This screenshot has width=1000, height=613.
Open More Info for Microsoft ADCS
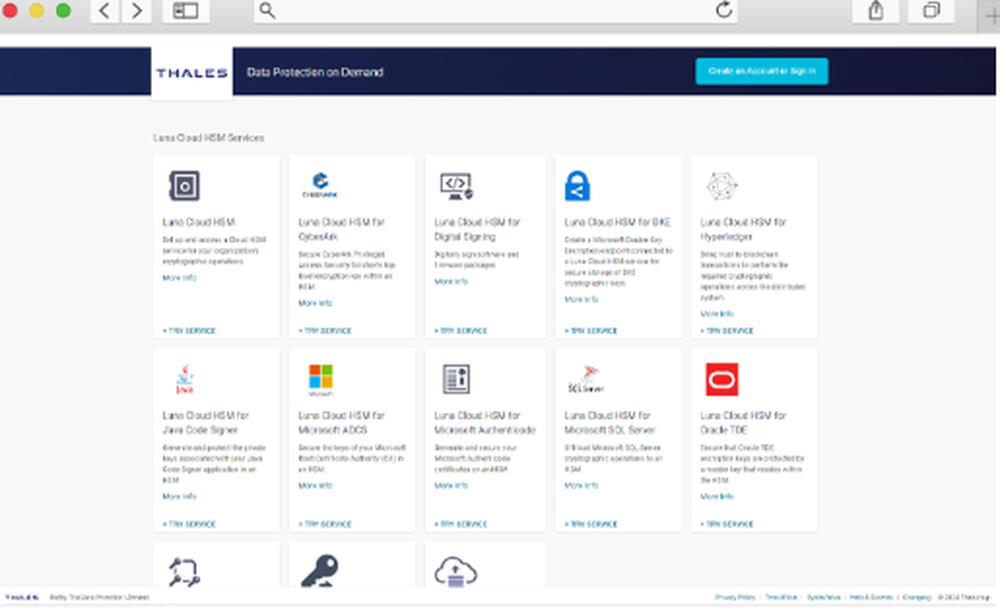coord(316,485)
